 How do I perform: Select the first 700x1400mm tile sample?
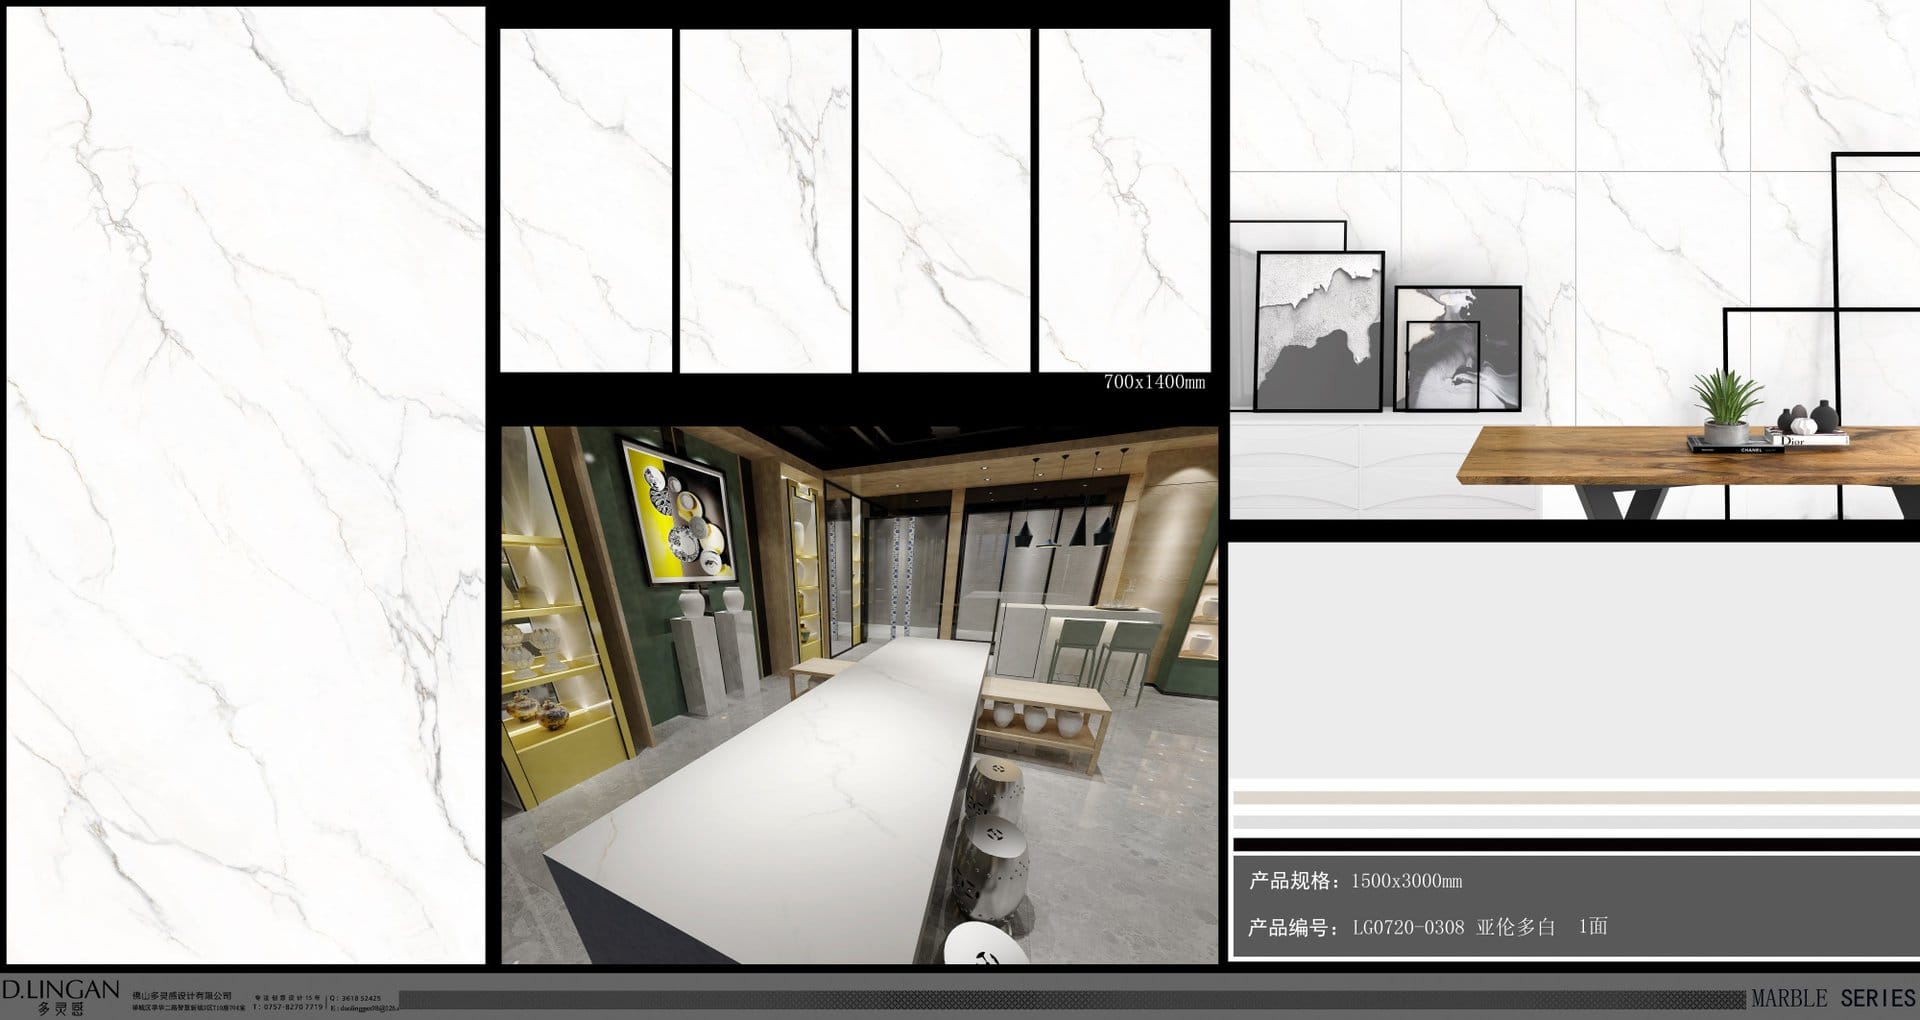coord(586,200)
